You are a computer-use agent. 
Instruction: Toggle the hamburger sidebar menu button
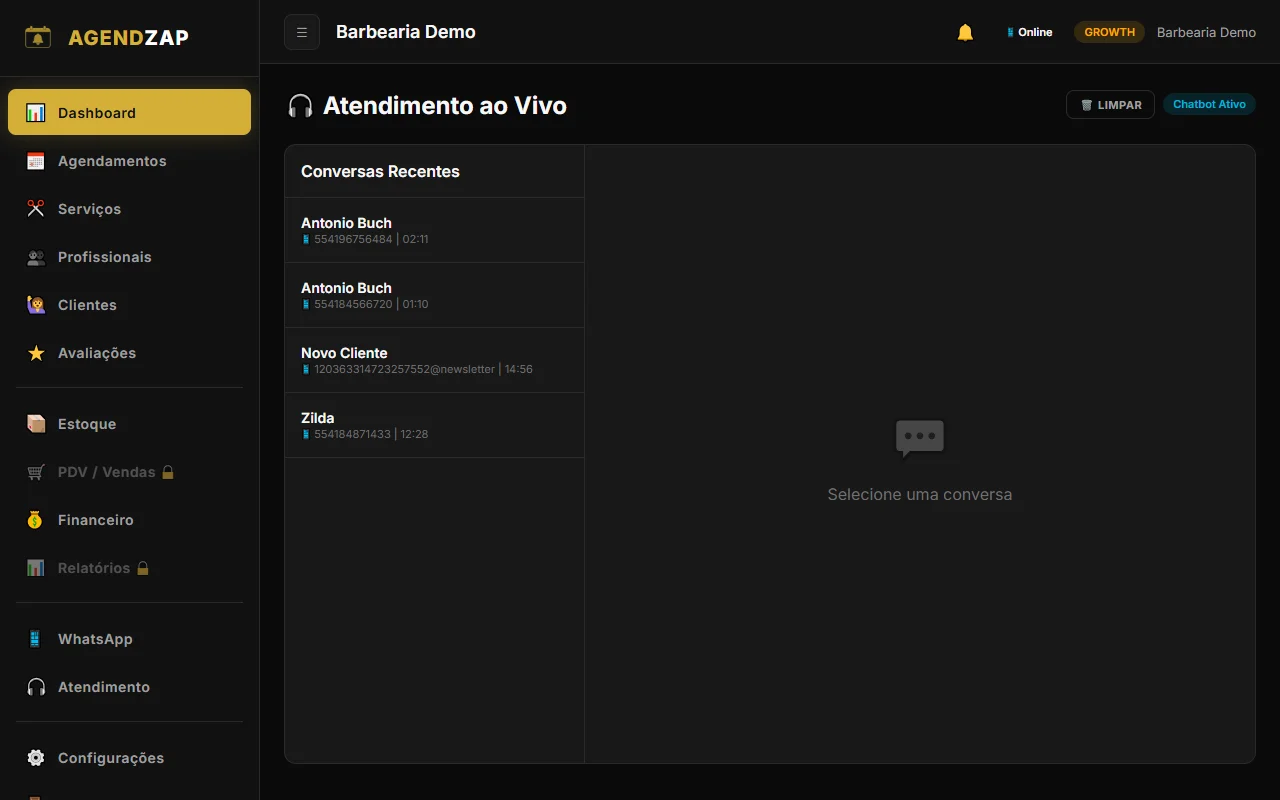302,32
